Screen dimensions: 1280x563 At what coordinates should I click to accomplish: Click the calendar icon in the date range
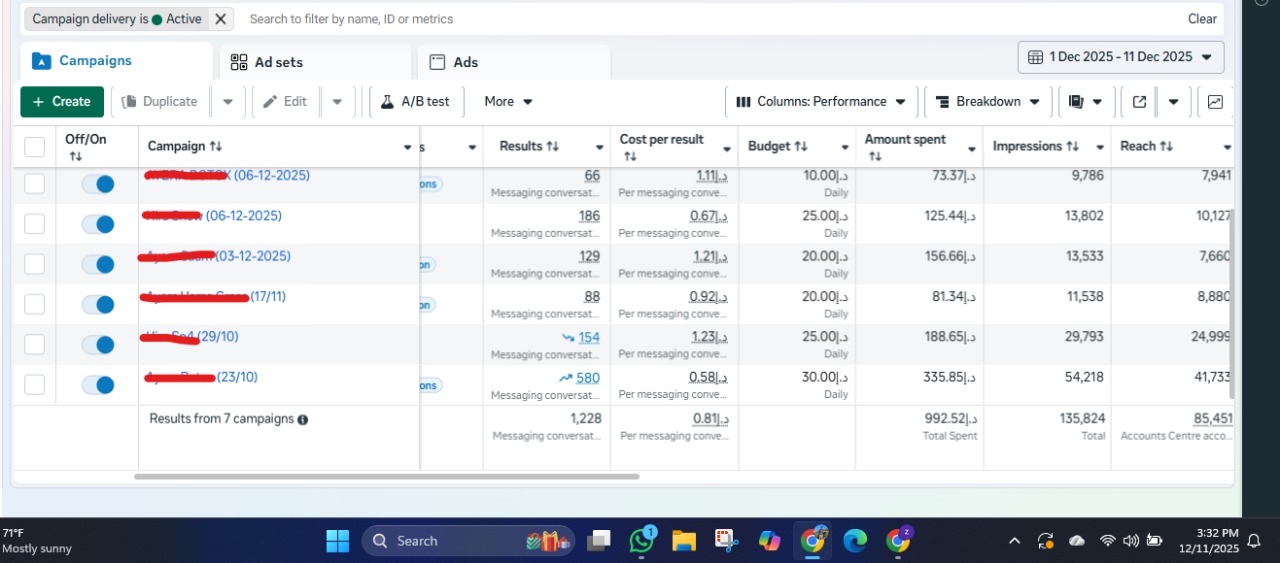pos(1035,57)
